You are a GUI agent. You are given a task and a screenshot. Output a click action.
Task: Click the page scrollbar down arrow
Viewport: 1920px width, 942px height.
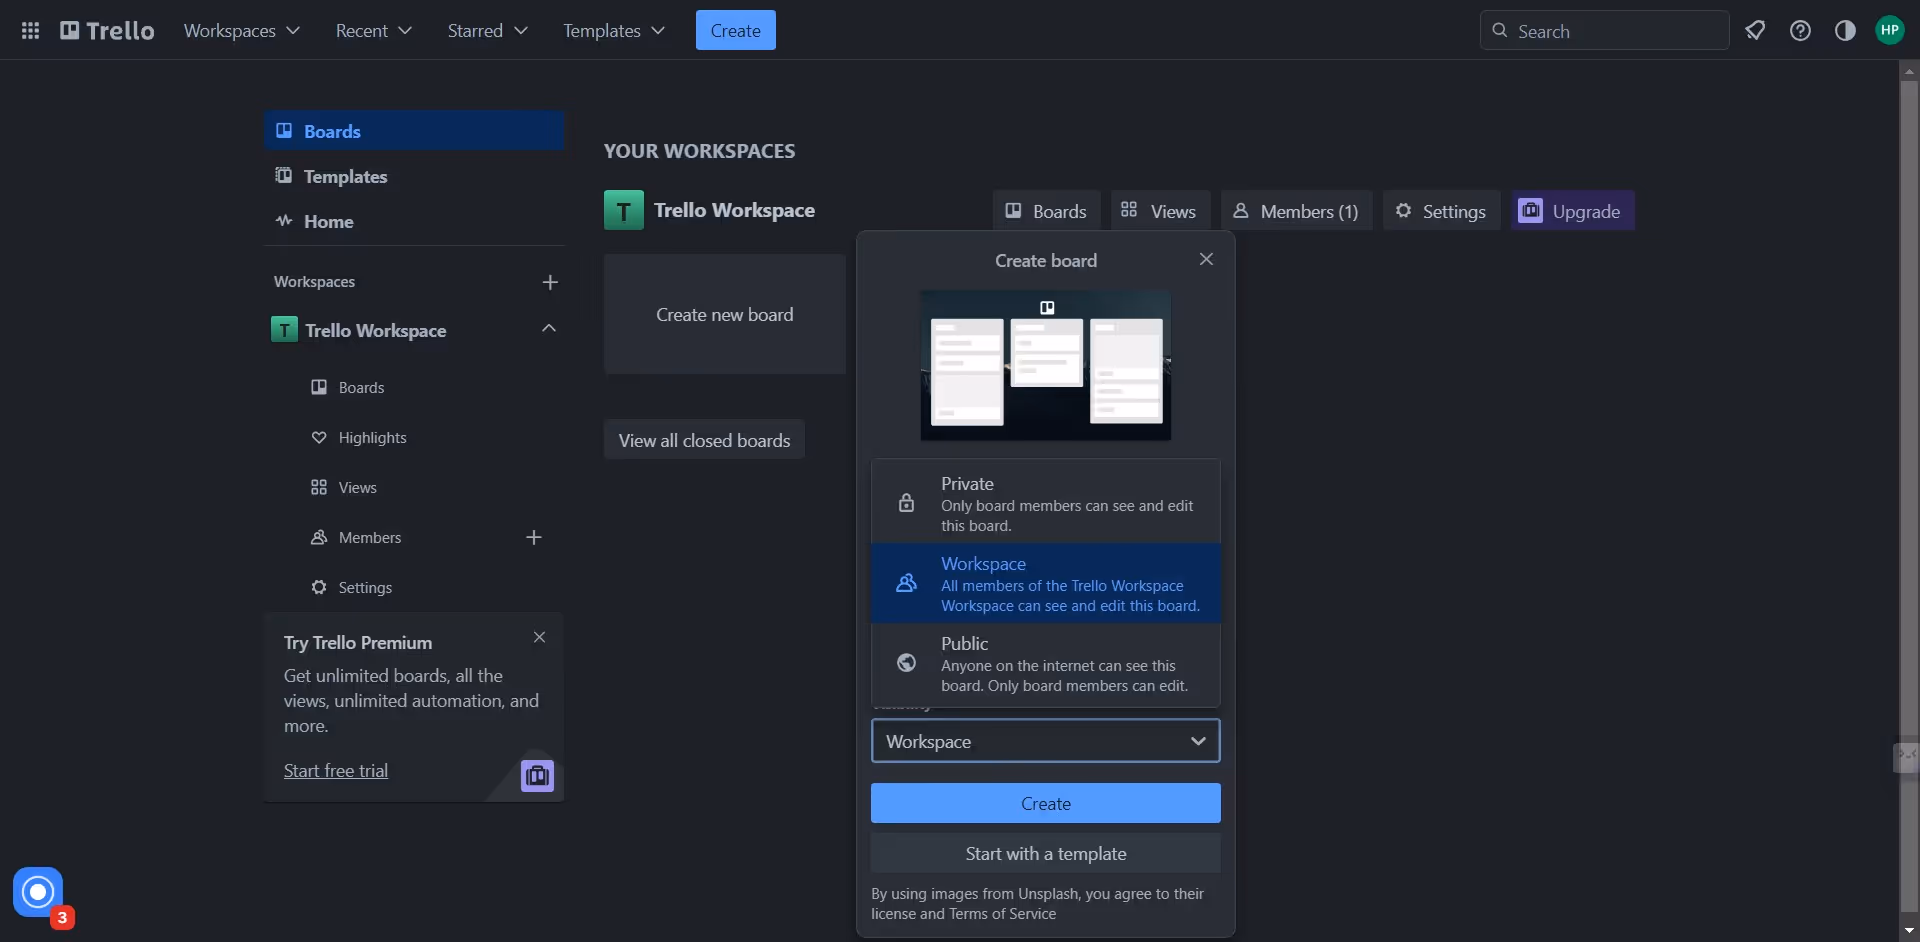coord(1909,931)
